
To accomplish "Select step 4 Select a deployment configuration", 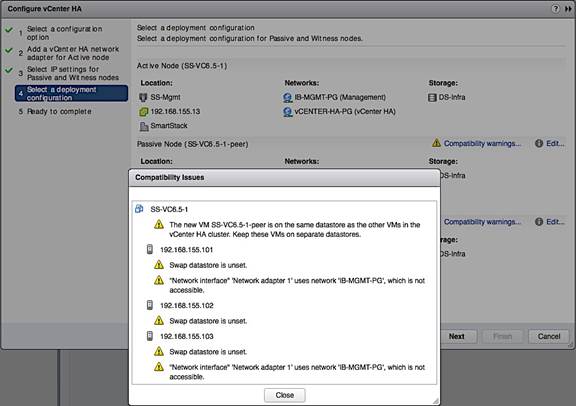I will coord(71,93).
